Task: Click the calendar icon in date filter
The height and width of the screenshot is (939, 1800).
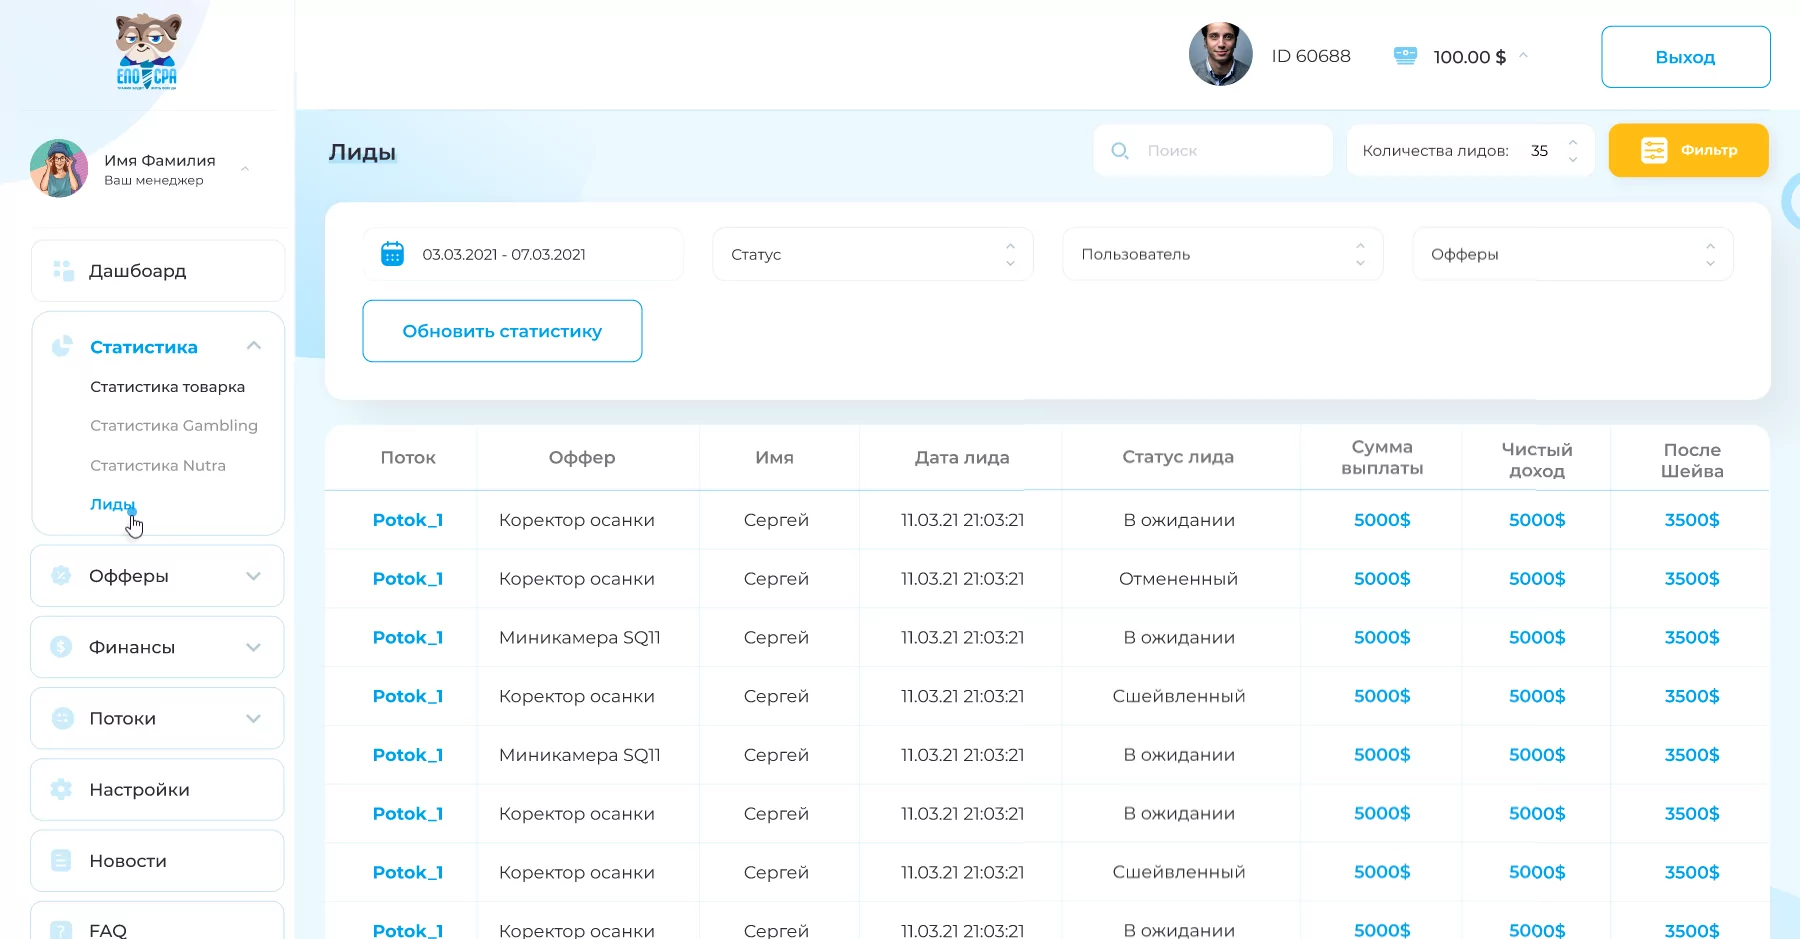Action: [393, 254]
